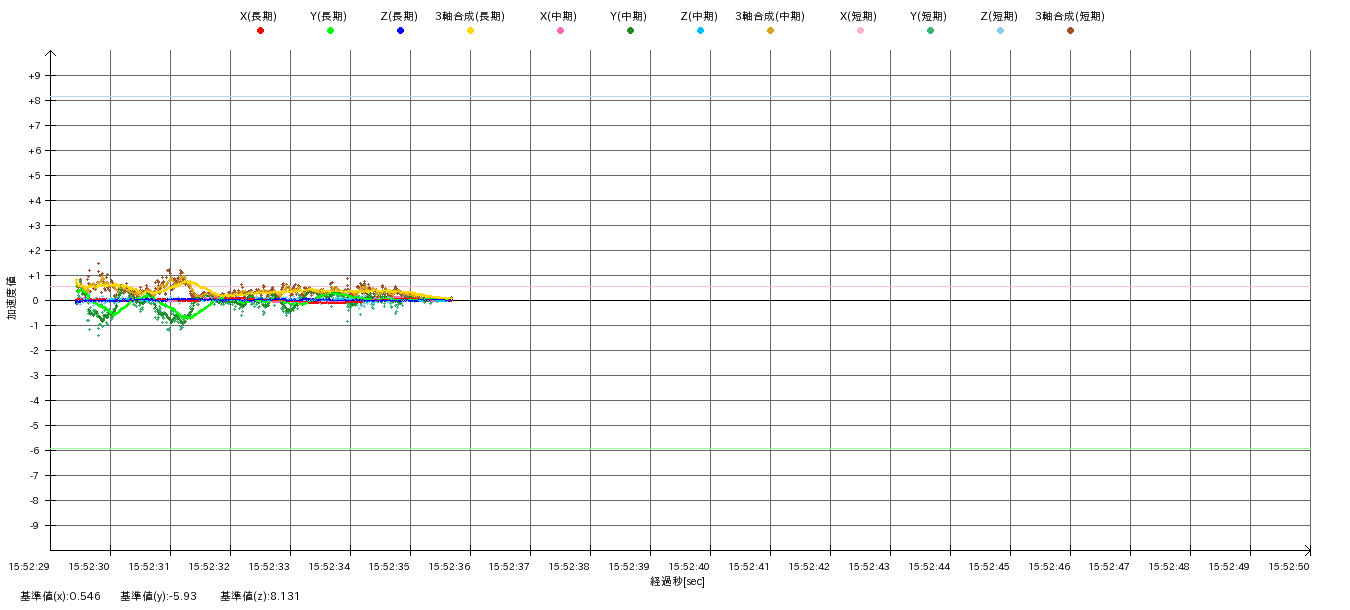Image resolution: width=1350 pixels, height=610 pixels.
Task: Click the 基準値(z):8.131 text
Action: pyautogui.click(x=260, y=596)
